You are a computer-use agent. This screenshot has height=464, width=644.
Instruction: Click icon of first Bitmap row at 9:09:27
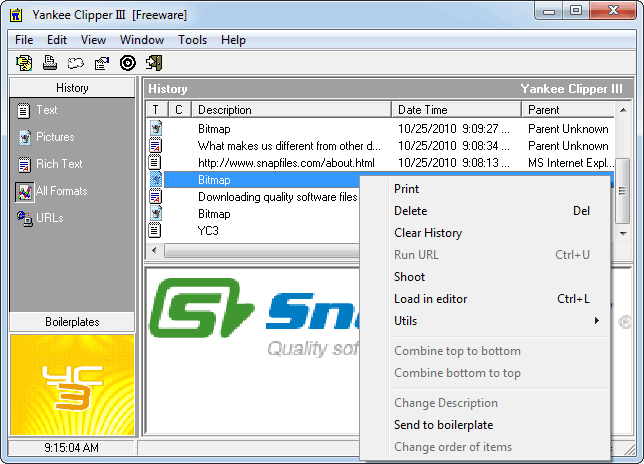[156, 128]
